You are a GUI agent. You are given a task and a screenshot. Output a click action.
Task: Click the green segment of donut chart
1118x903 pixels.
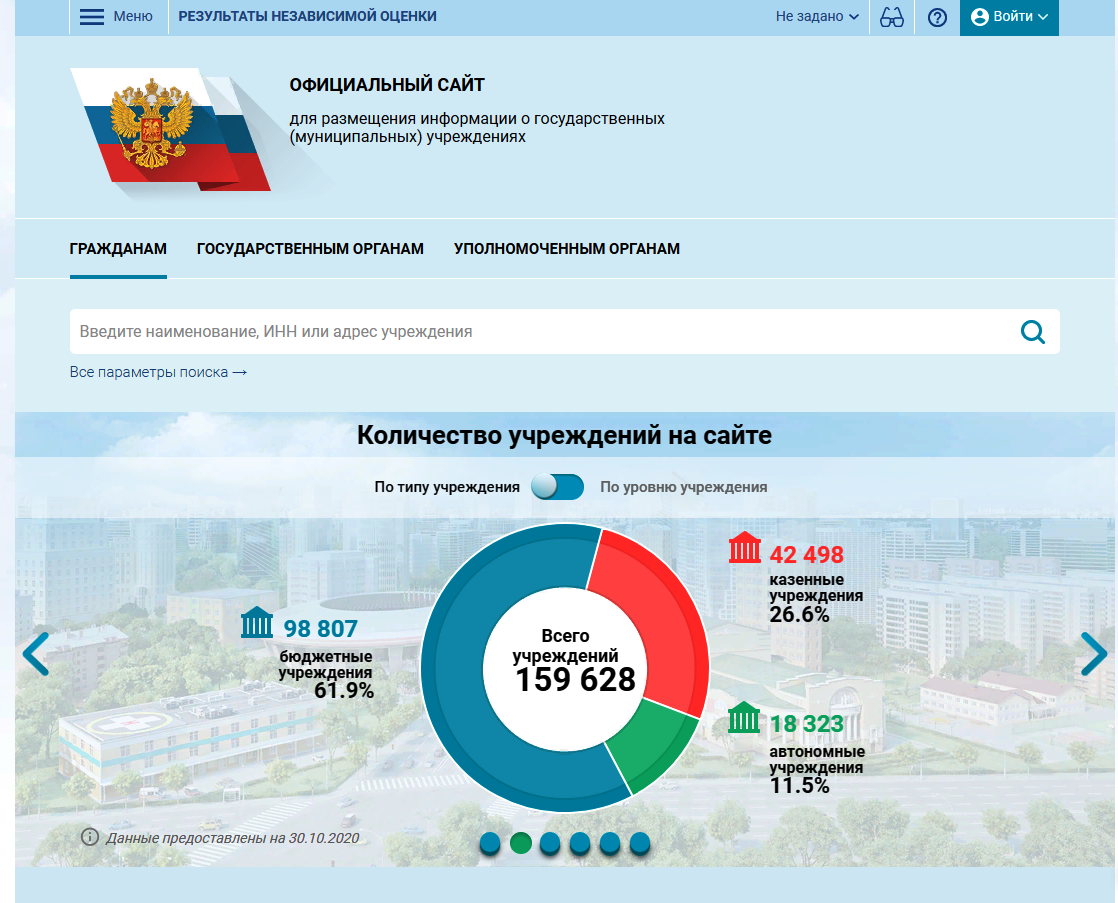tap(652, 745)
